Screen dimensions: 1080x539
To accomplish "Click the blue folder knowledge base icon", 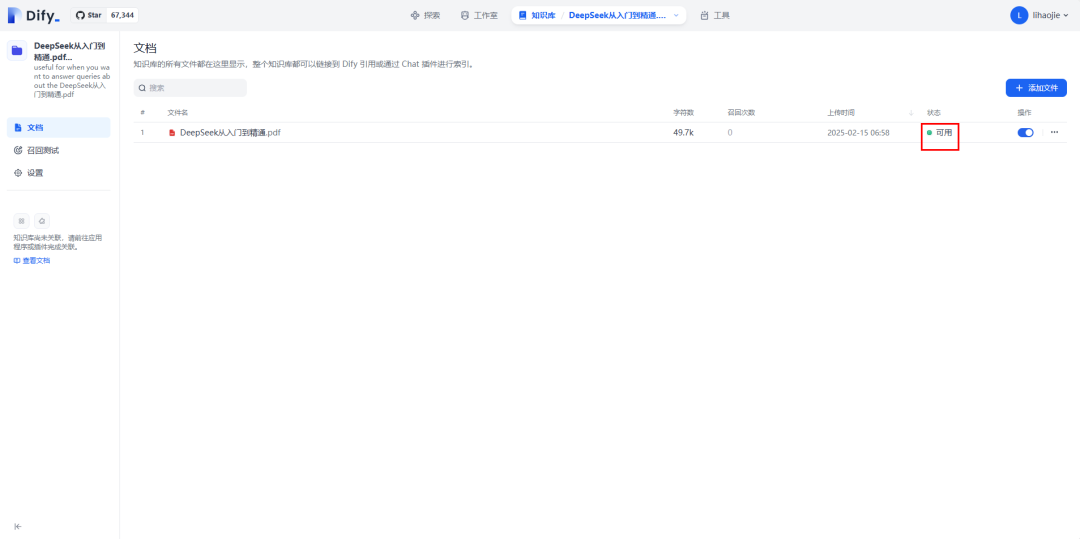I will tap(17, 51).
